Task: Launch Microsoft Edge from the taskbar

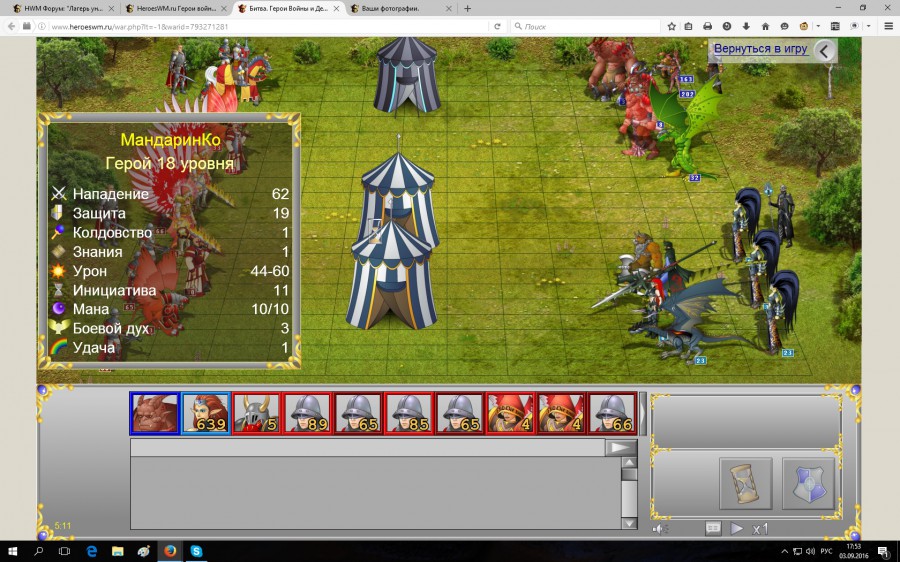Action: click(x=91, y=551)
